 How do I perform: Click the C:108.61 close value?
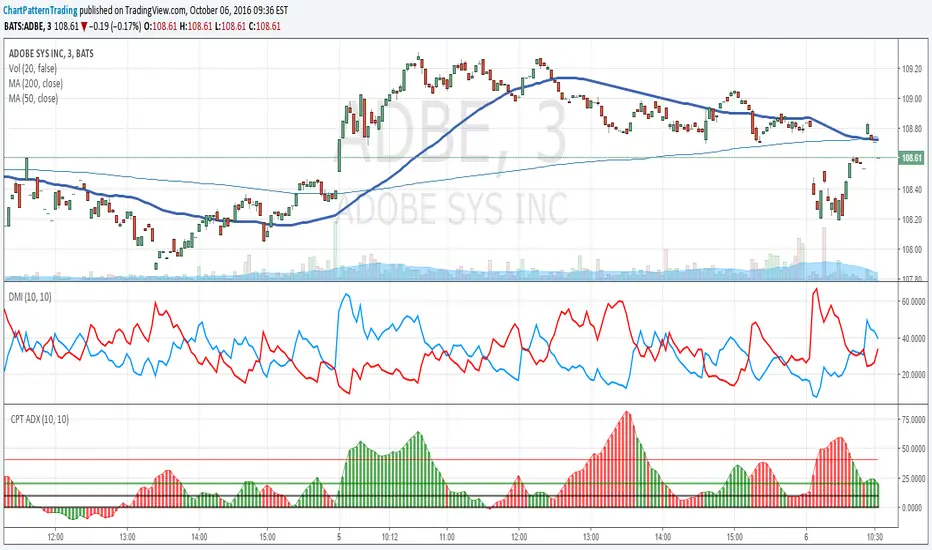click(x=265, y=26)
